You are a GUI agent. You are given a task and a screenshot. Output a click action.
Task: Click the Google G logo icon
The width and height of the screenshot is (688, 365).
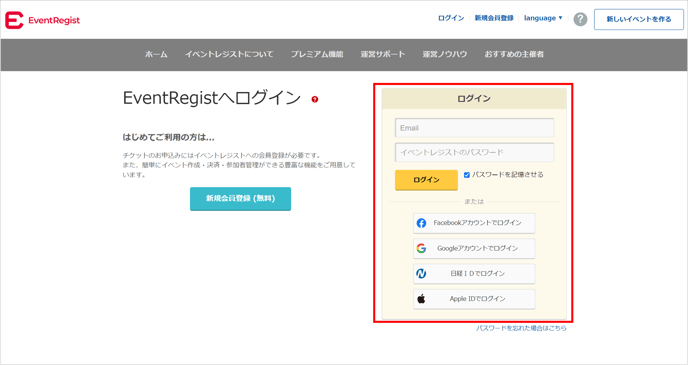(421, 248)
